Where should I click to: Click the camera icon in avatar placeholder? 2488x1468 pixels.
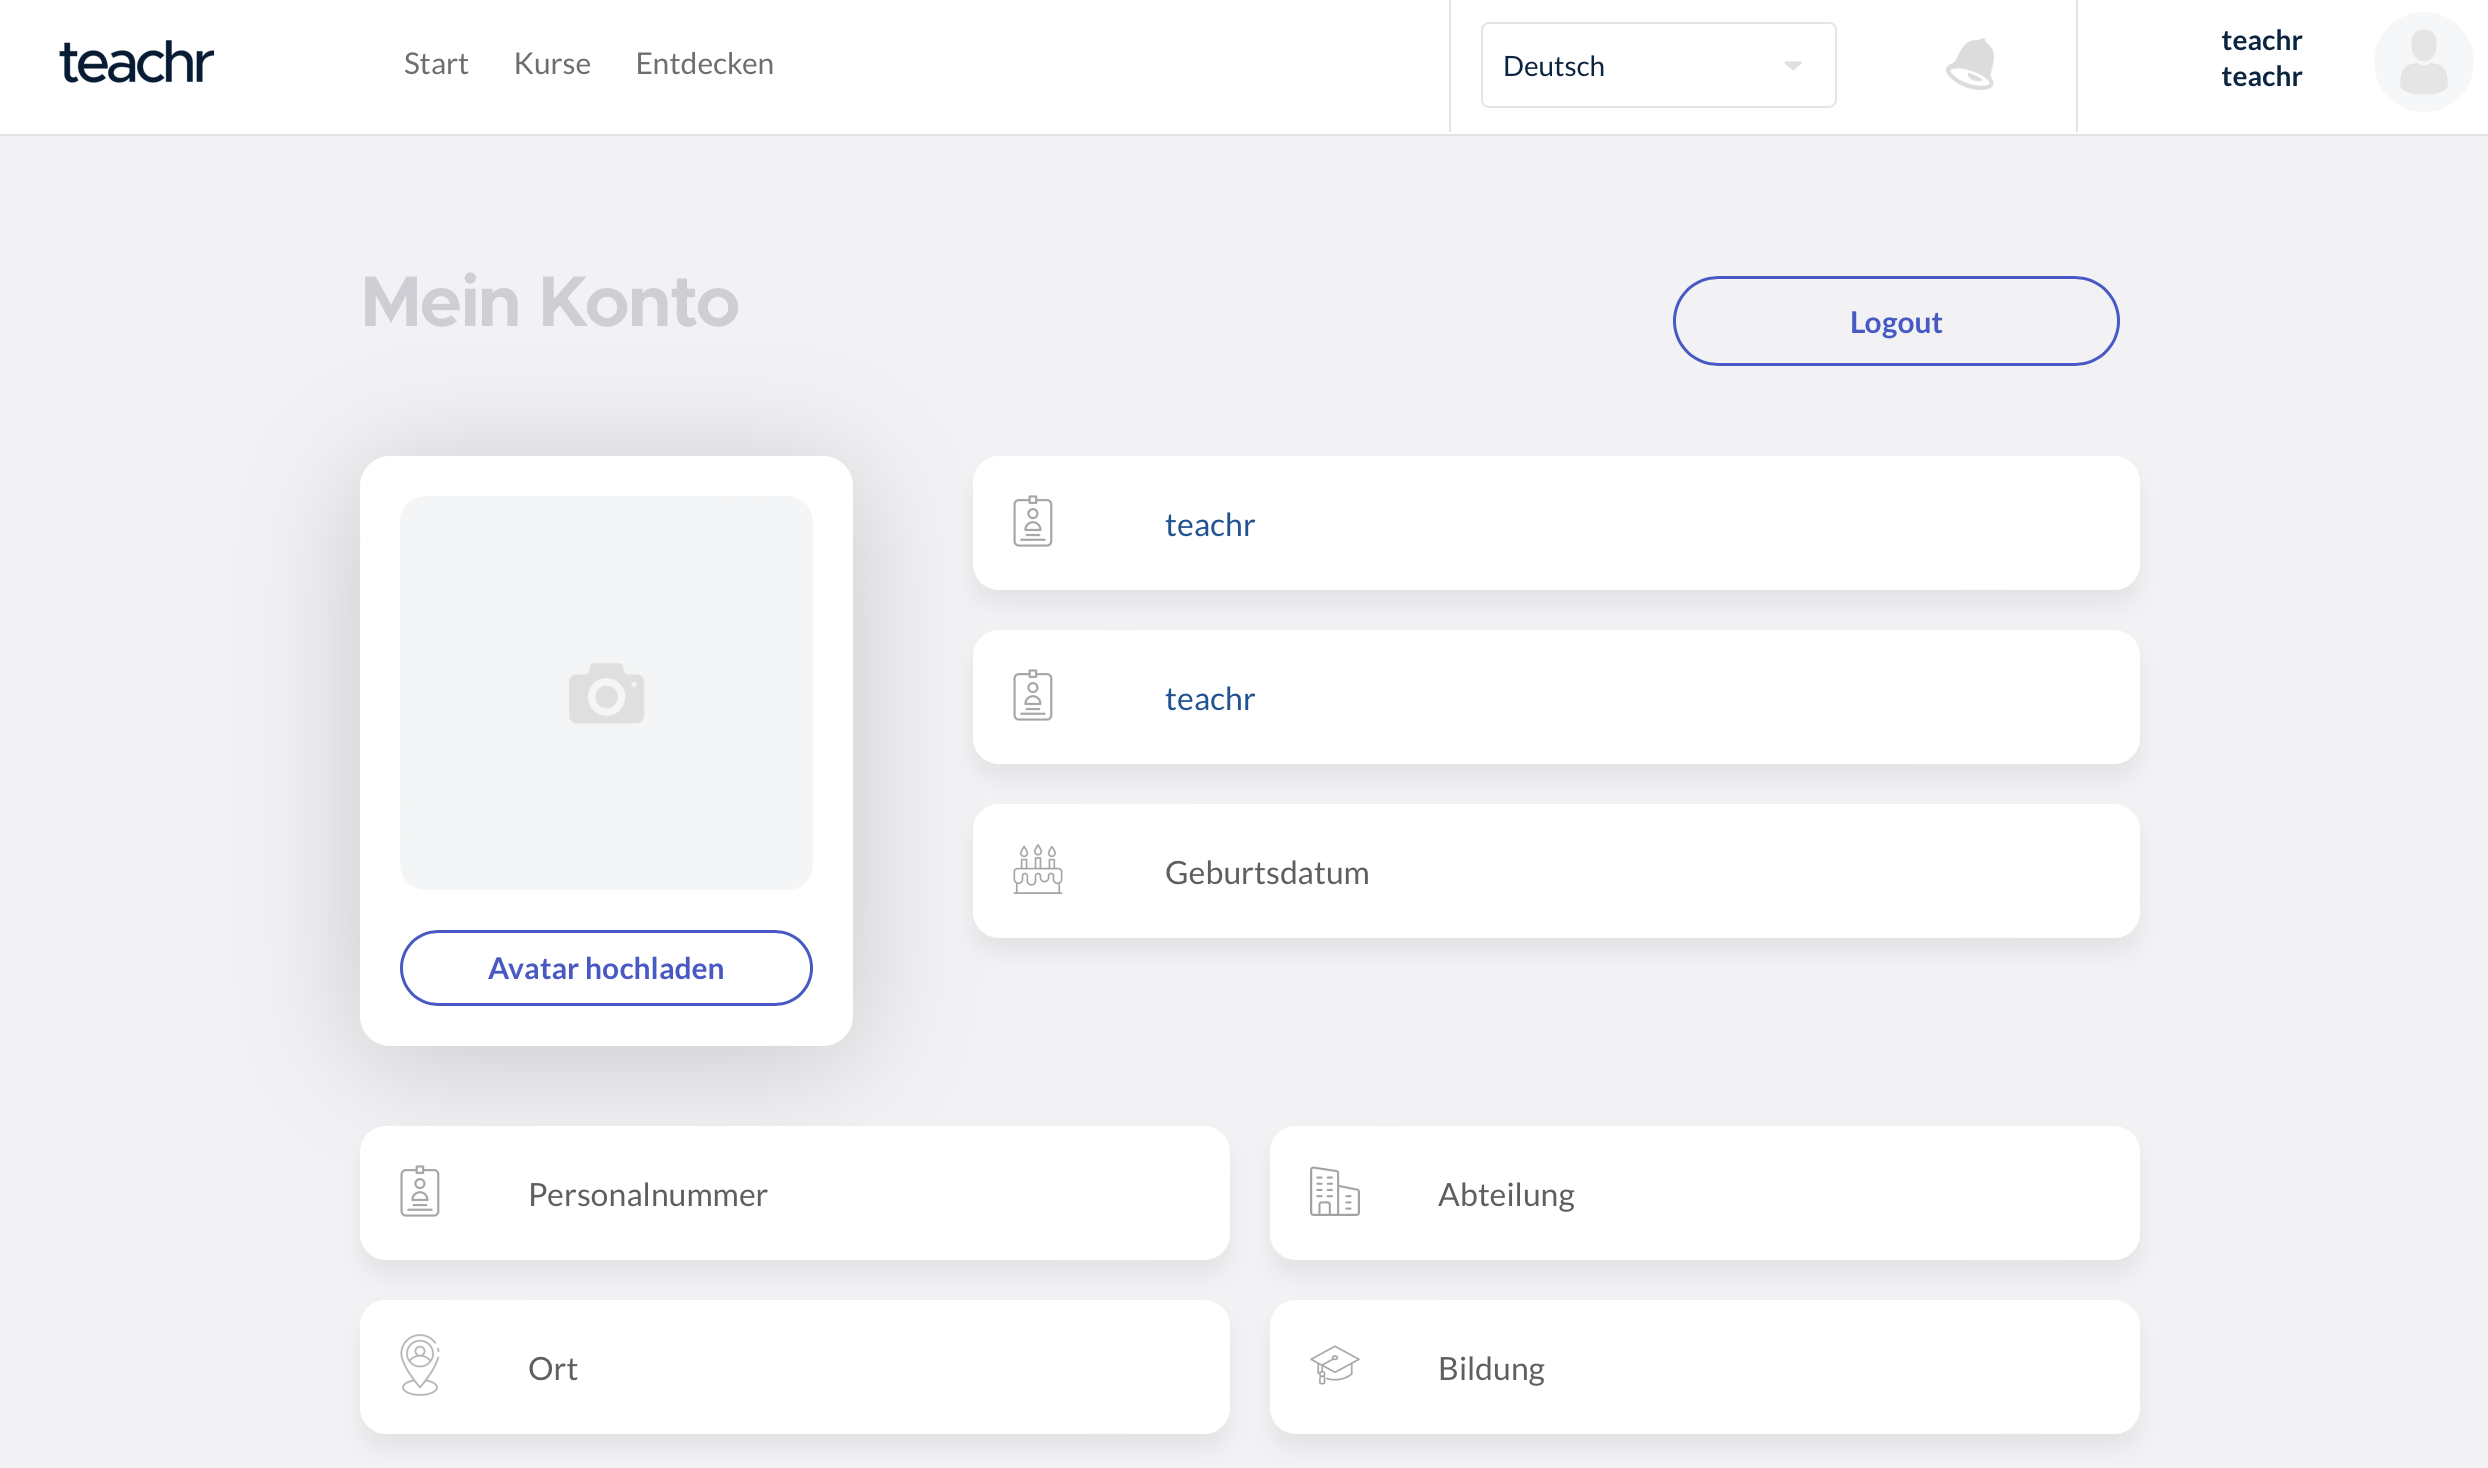click(606, 693)
